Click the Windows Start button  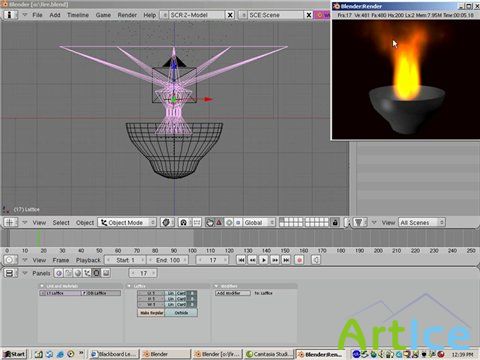14,354
